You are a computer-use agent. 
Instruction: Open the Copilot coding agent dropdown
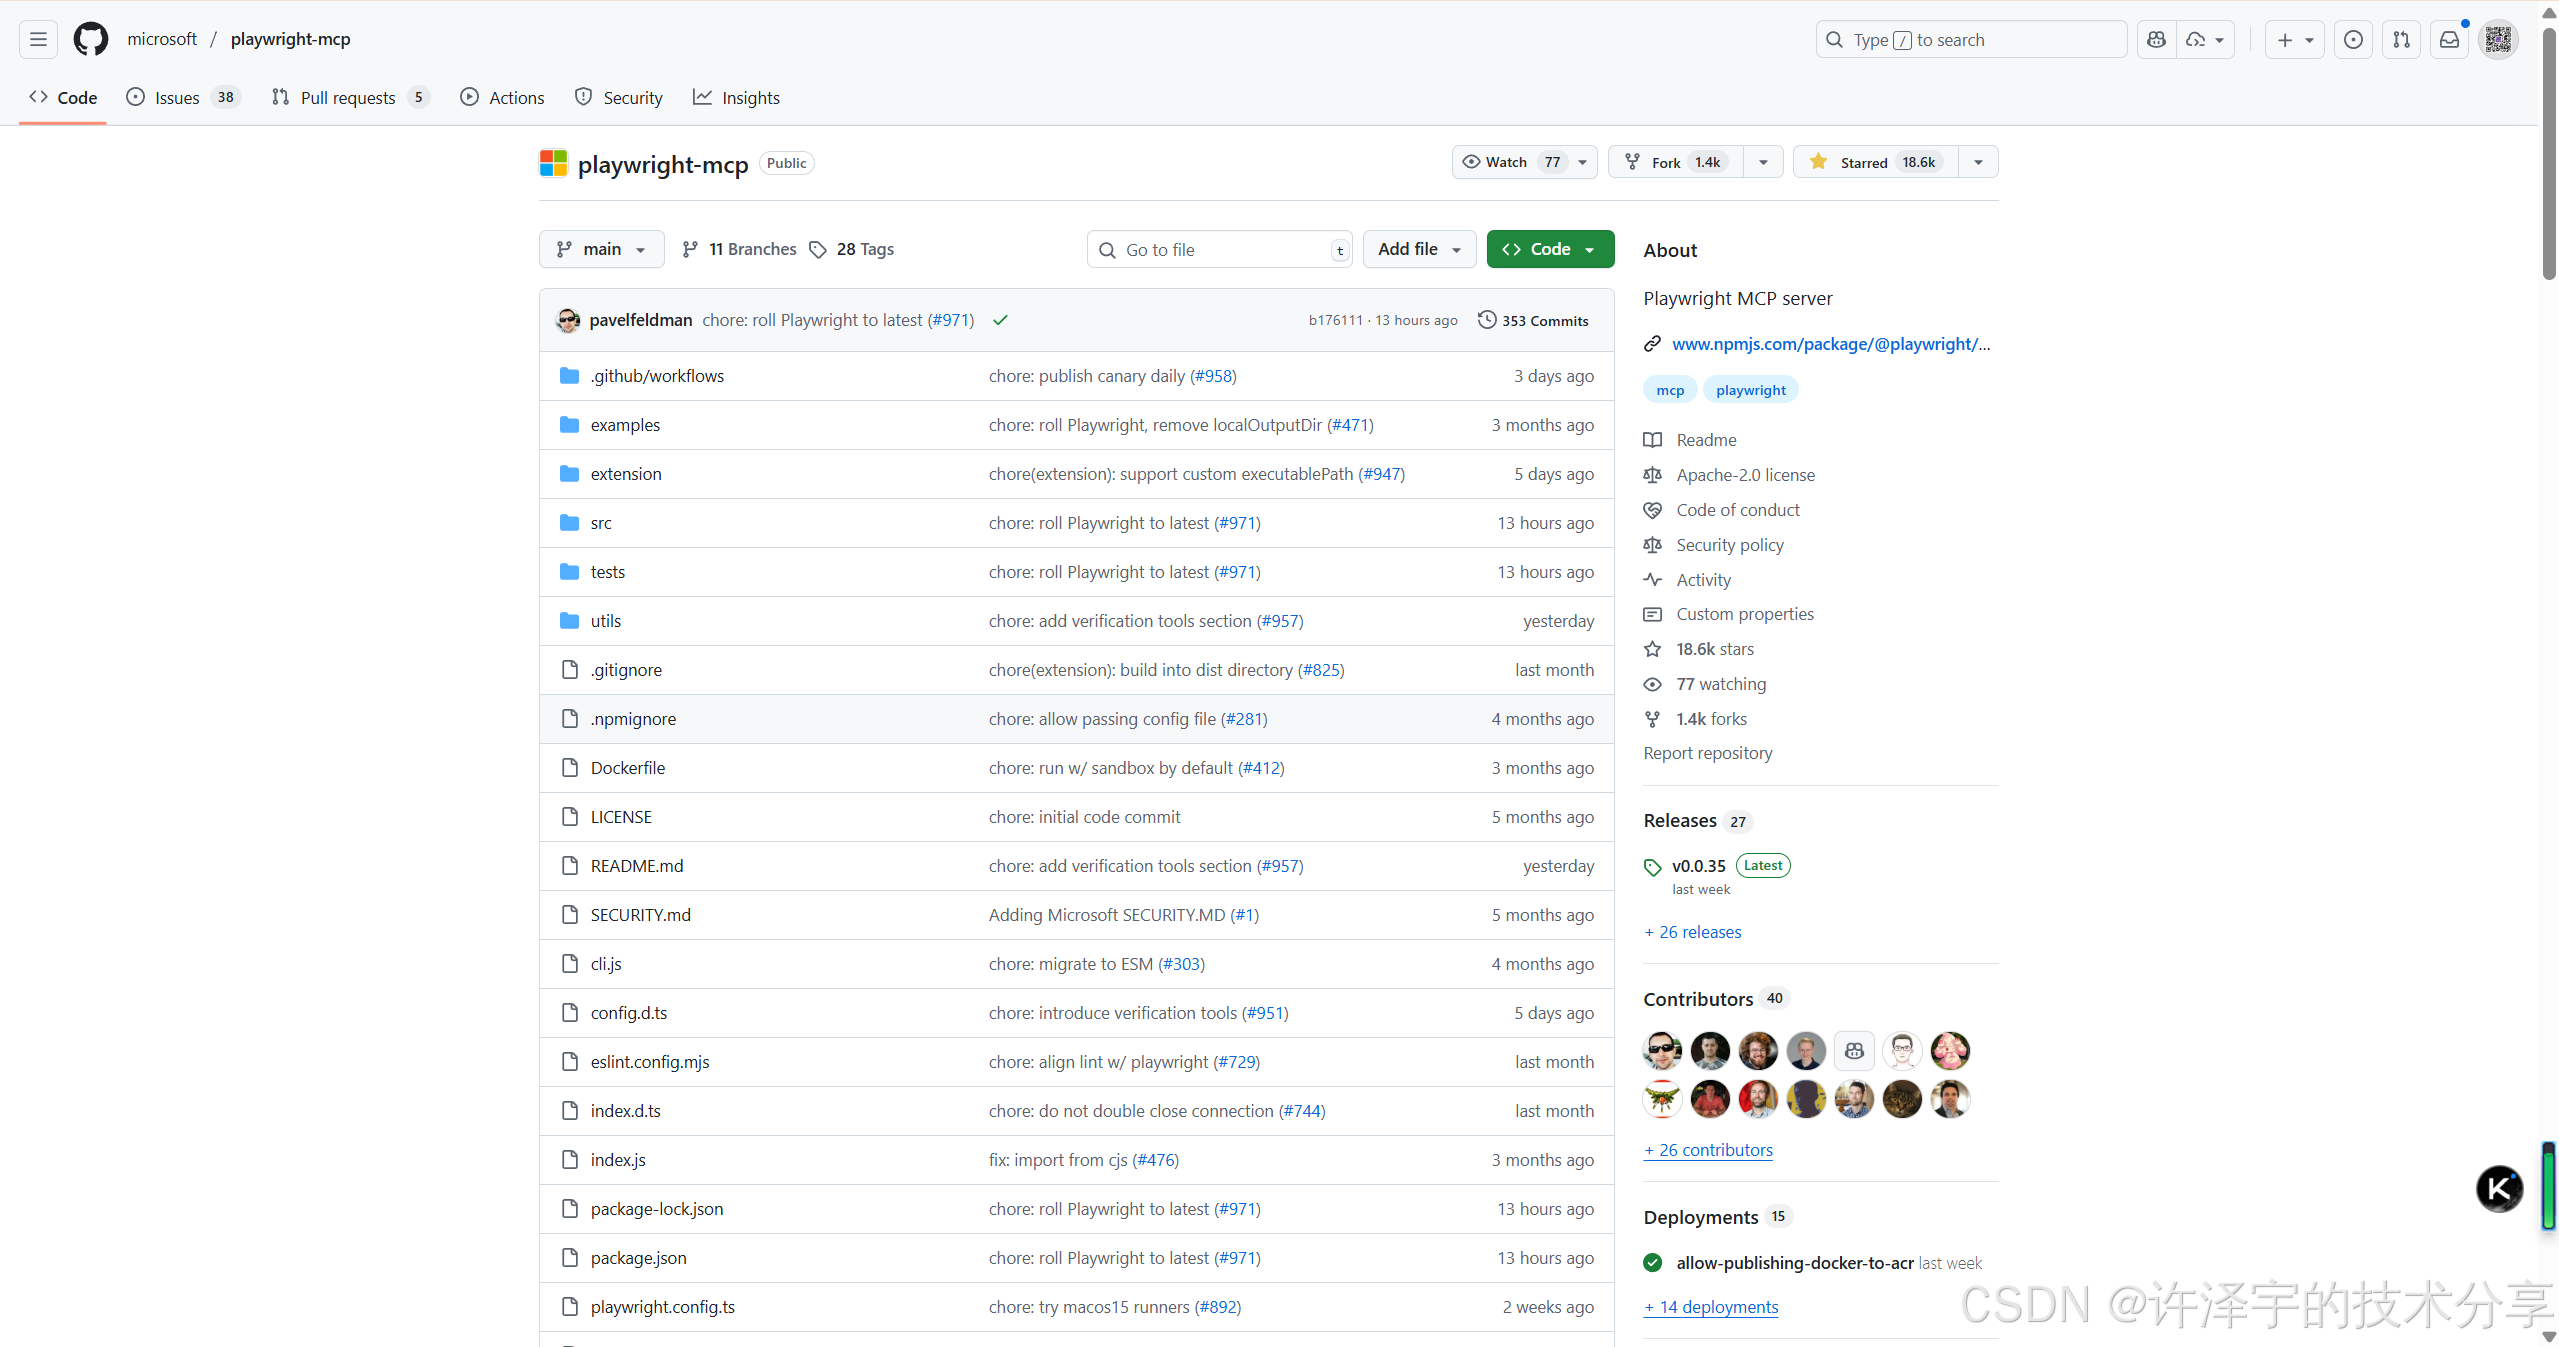pos(2205,39)
